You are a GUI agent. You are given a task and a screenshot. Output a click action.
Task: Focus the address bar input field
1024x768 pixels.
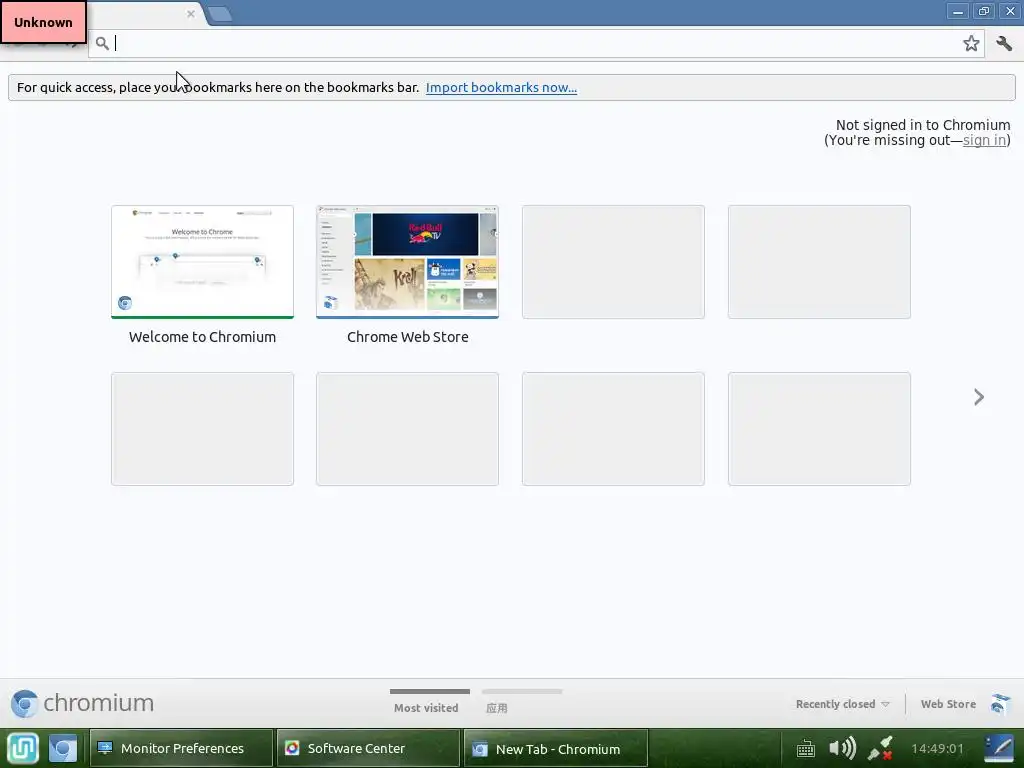(536, 43)
